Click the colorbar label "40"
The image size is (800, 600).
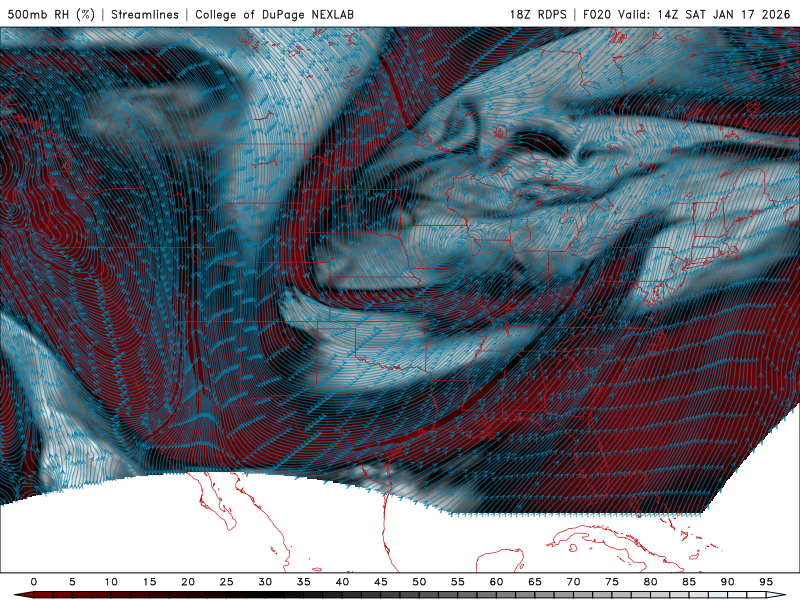tap(342, 582)
